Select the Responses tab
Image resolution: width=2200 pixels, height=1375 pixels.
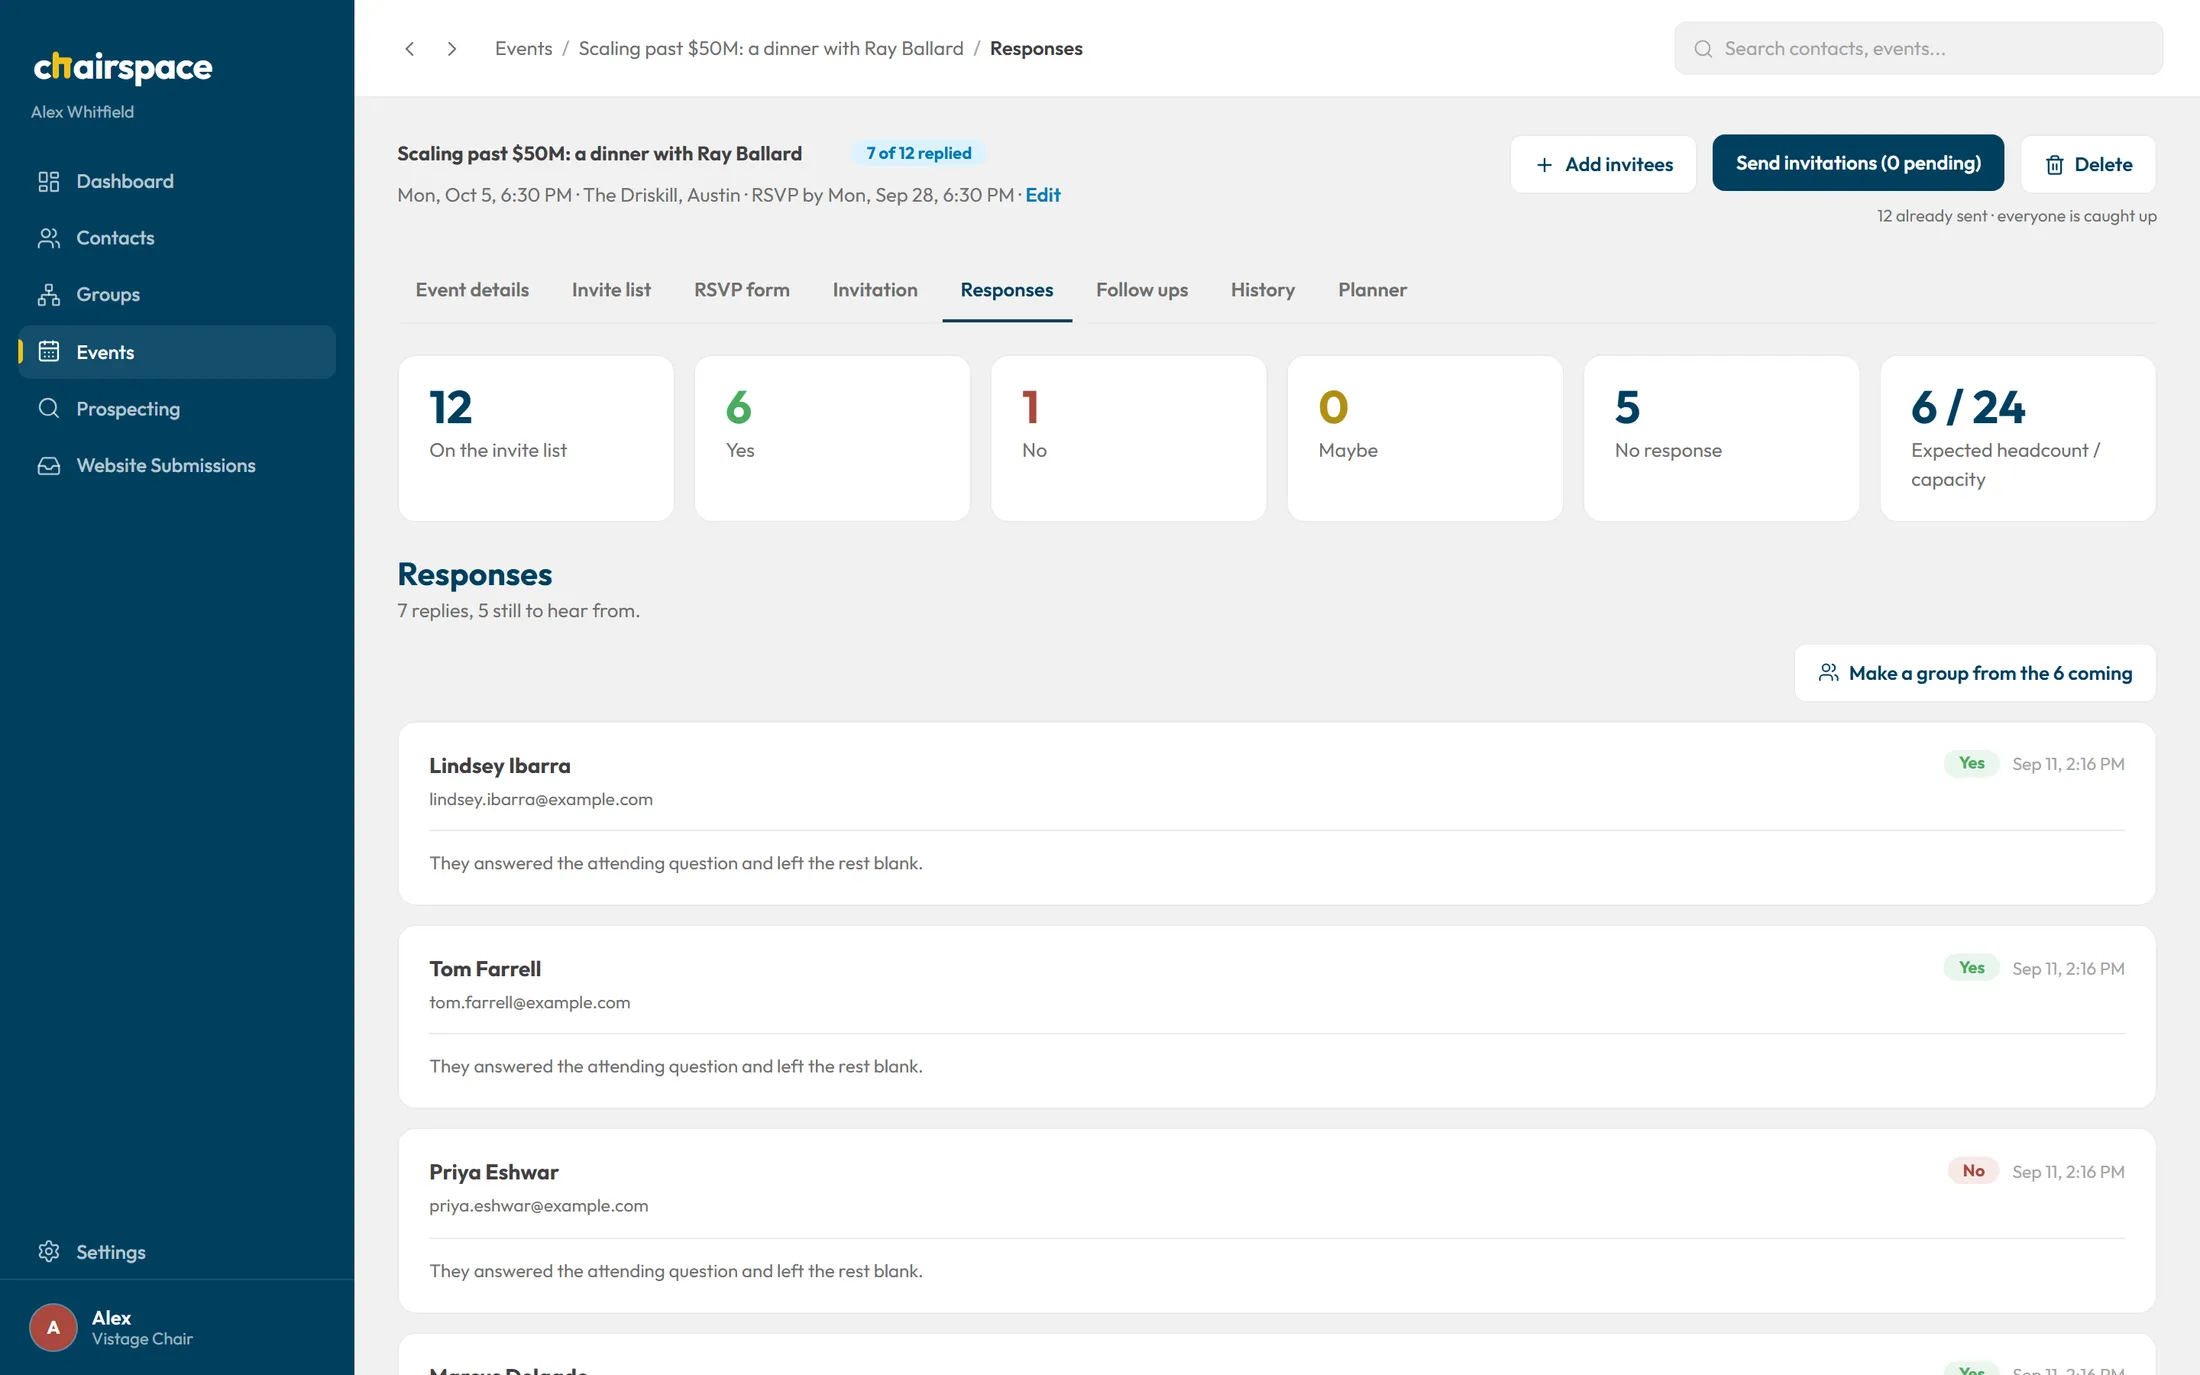[x=1007, y=290]
